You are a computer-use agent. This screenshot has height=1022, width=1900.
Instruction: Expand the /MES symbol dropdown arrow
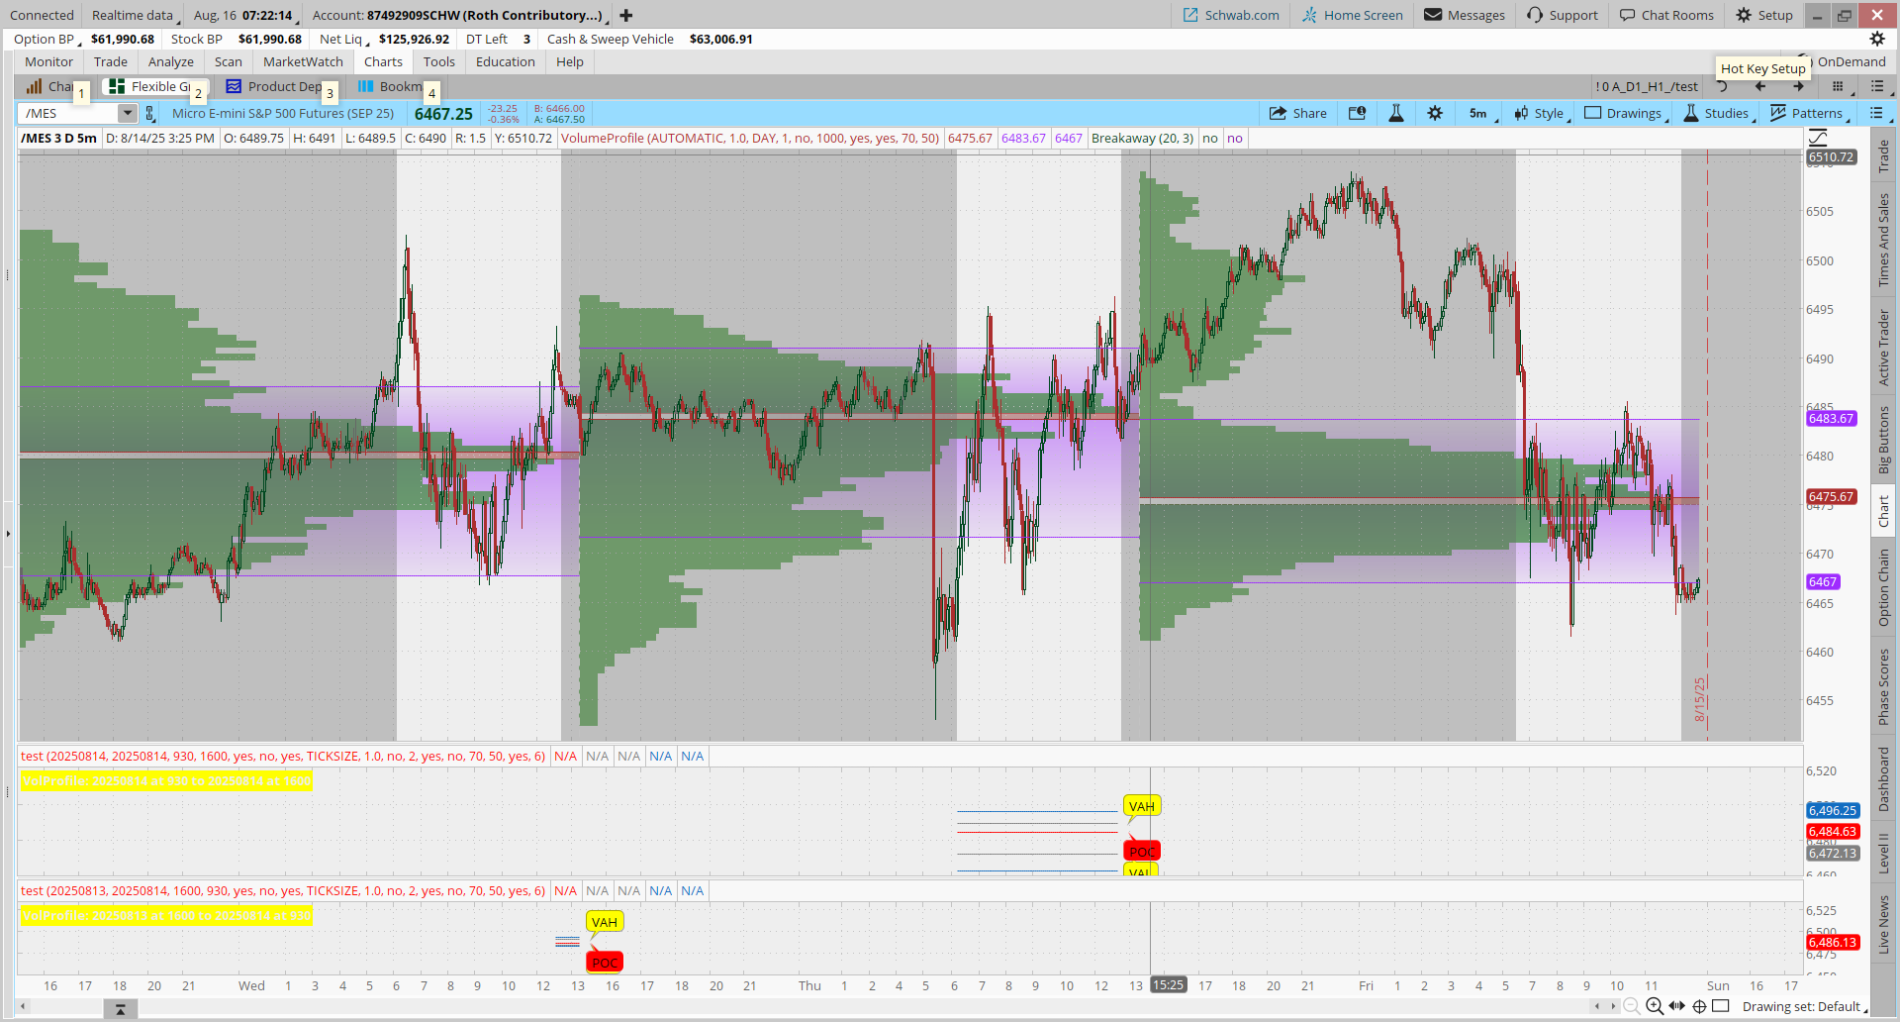tap(127, 113)
